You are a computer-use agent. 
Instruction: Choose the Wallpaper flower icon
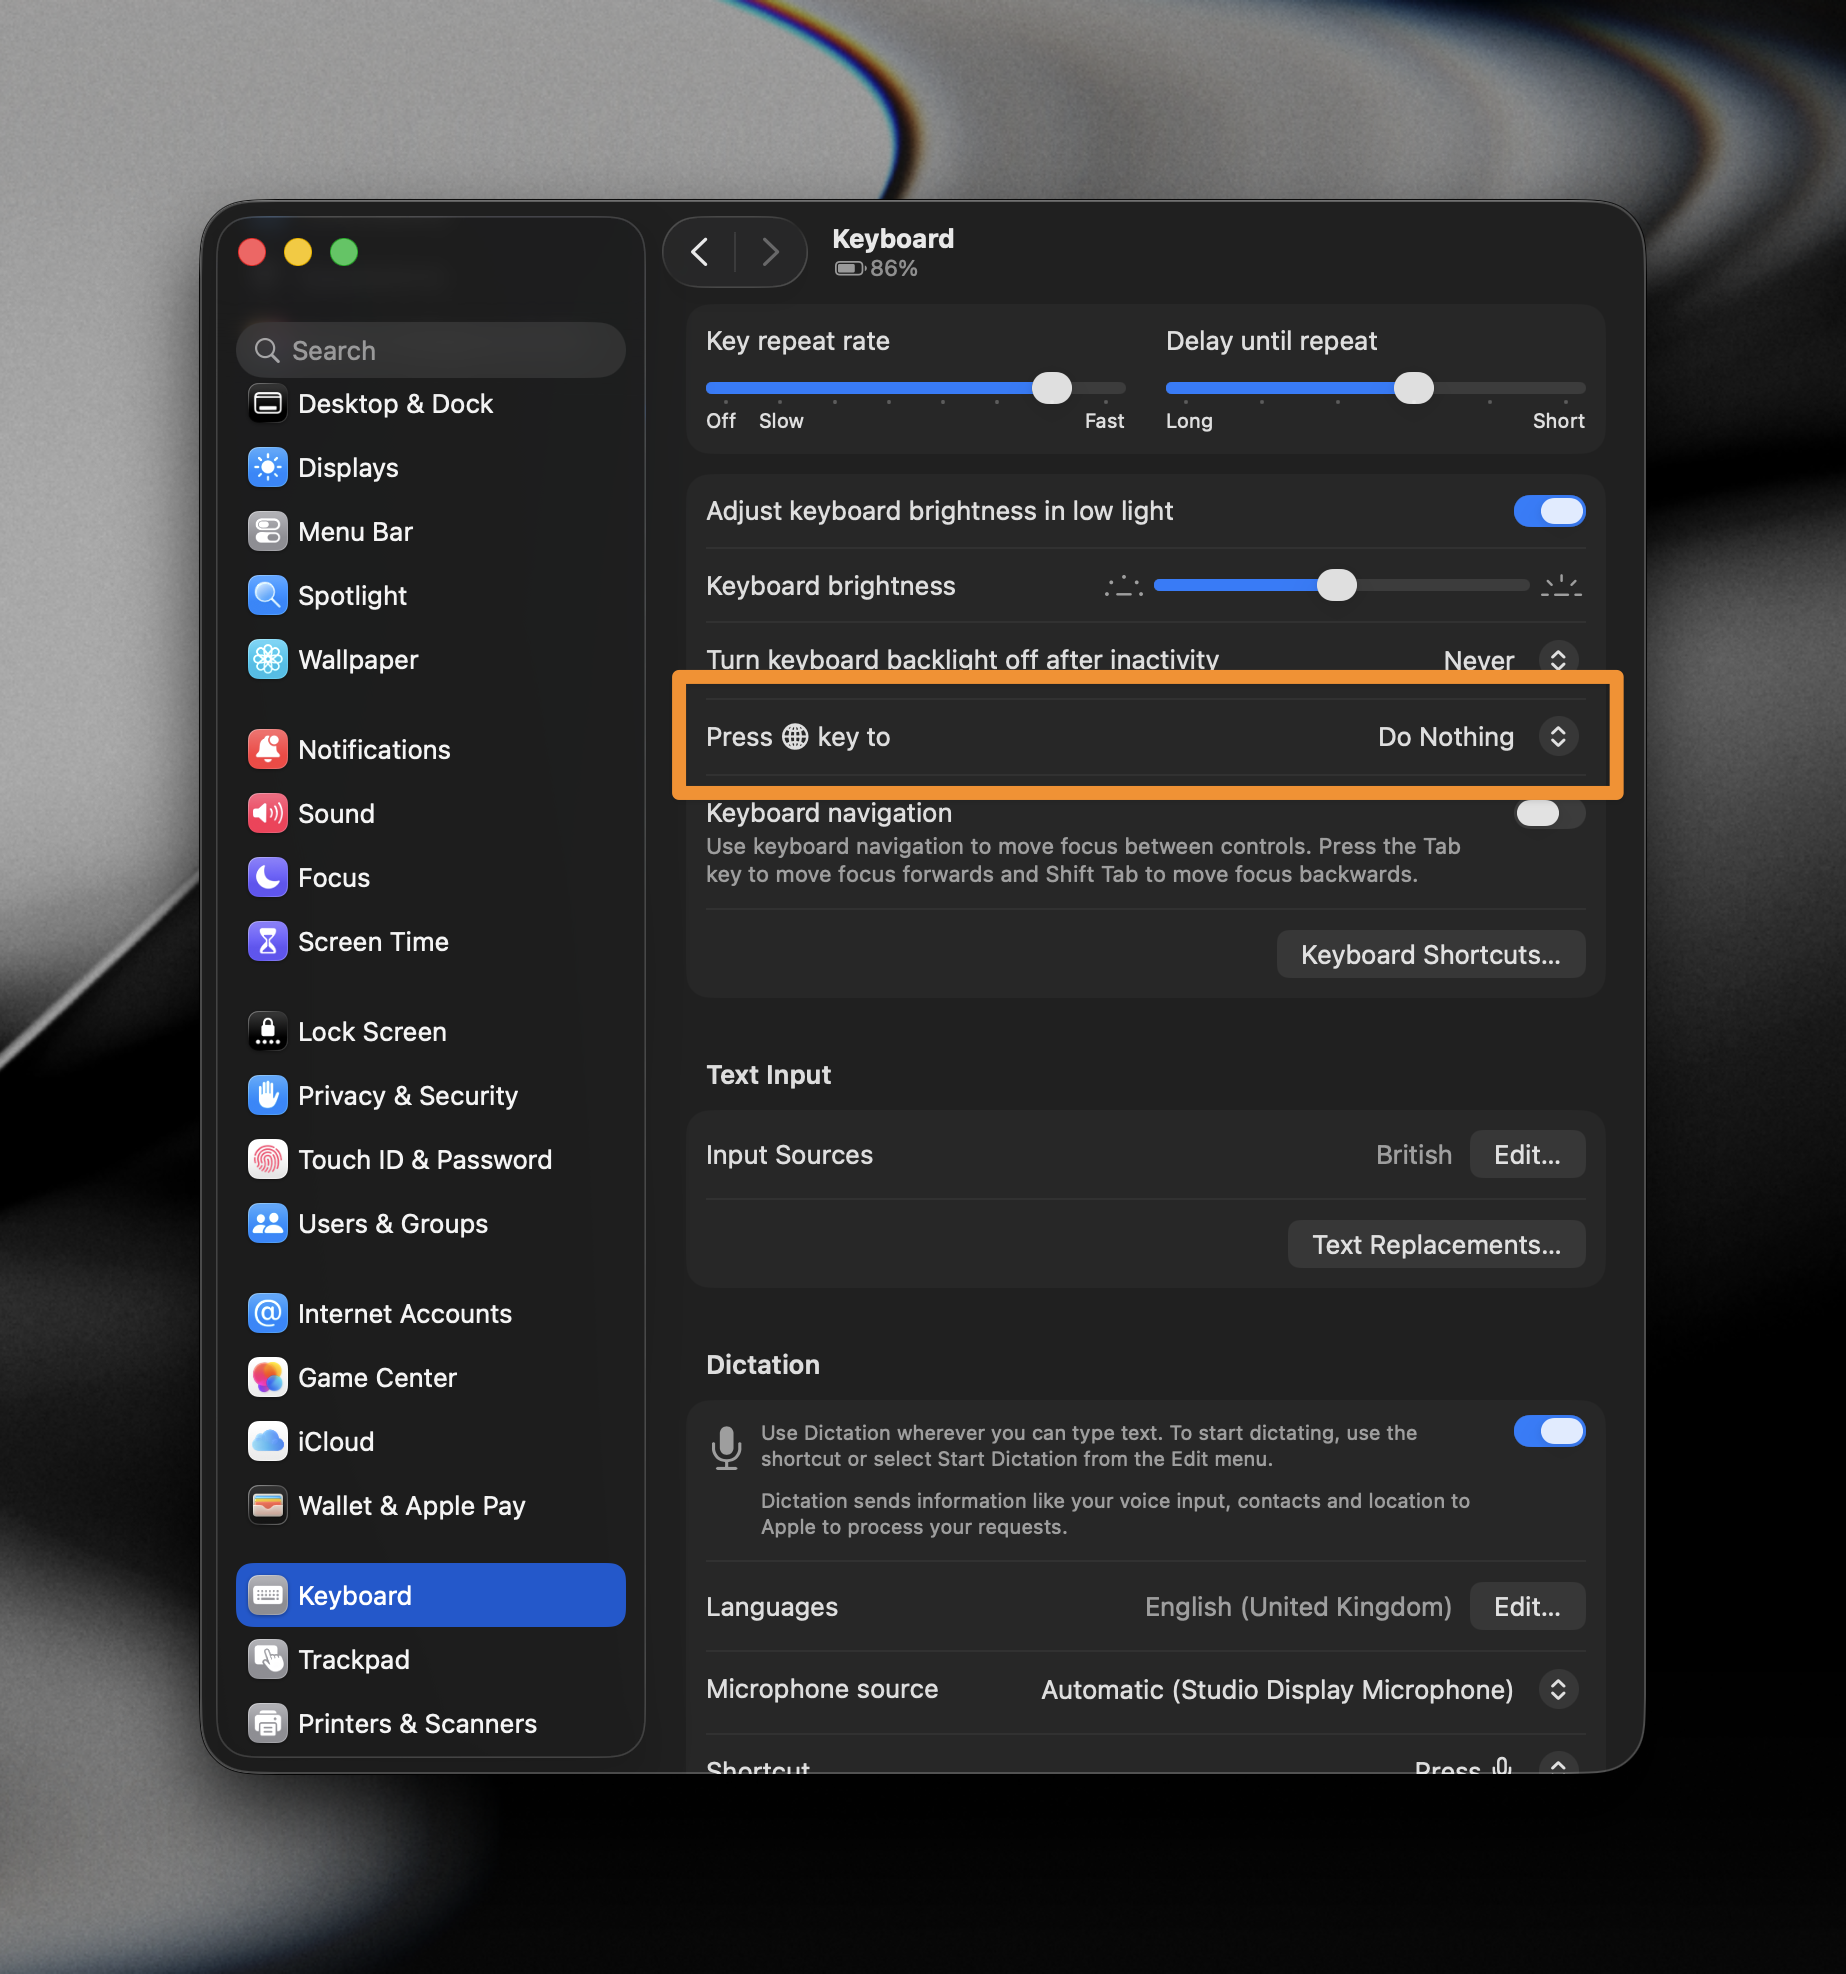[x=267, y=660]
